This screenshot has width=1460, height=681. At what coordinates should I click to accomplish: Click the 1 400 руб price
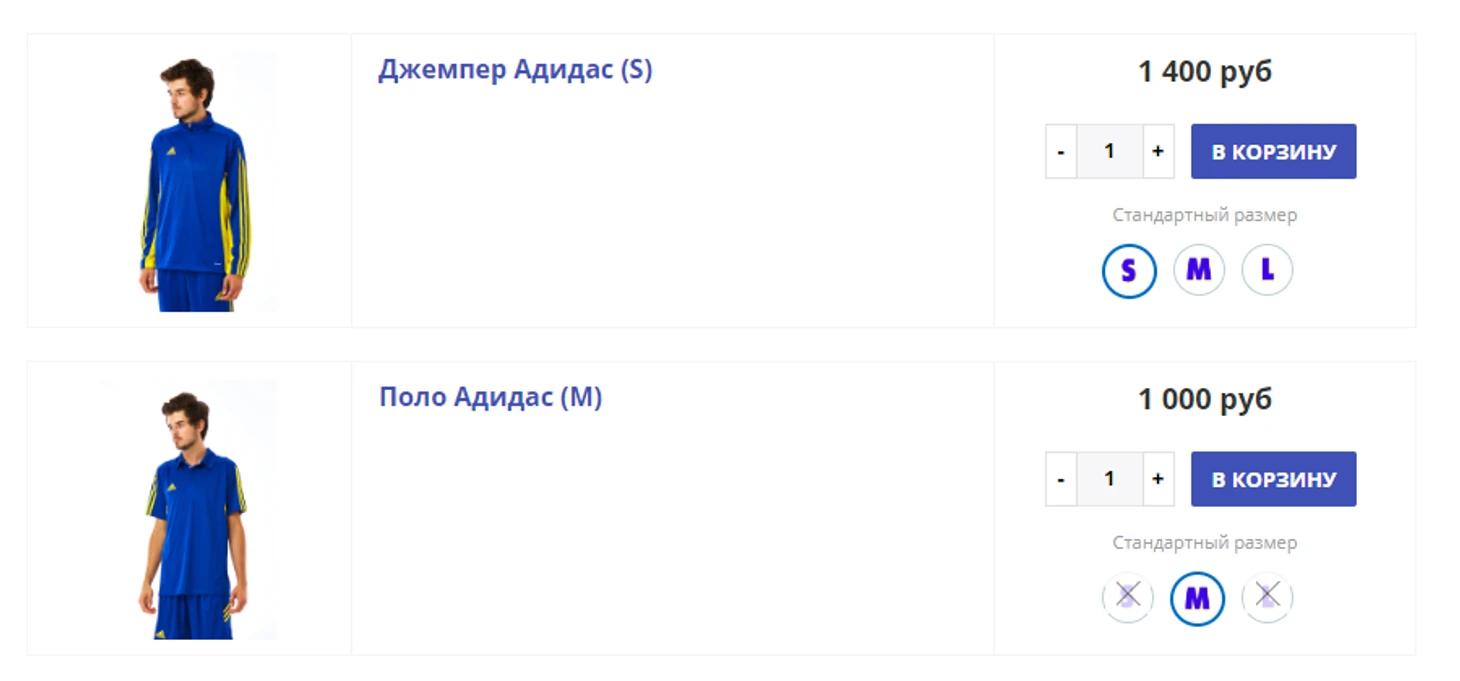(x=1205, y=72)
